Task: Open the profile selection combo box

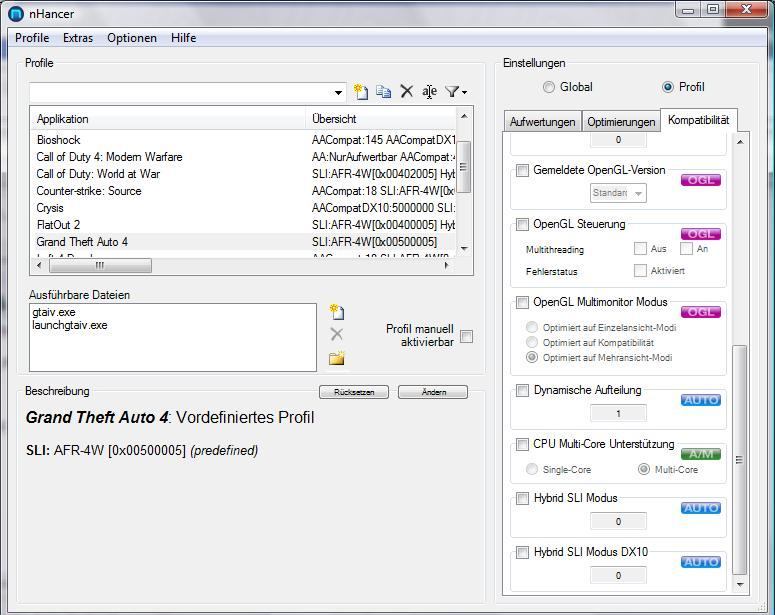Action: [188, 92]
